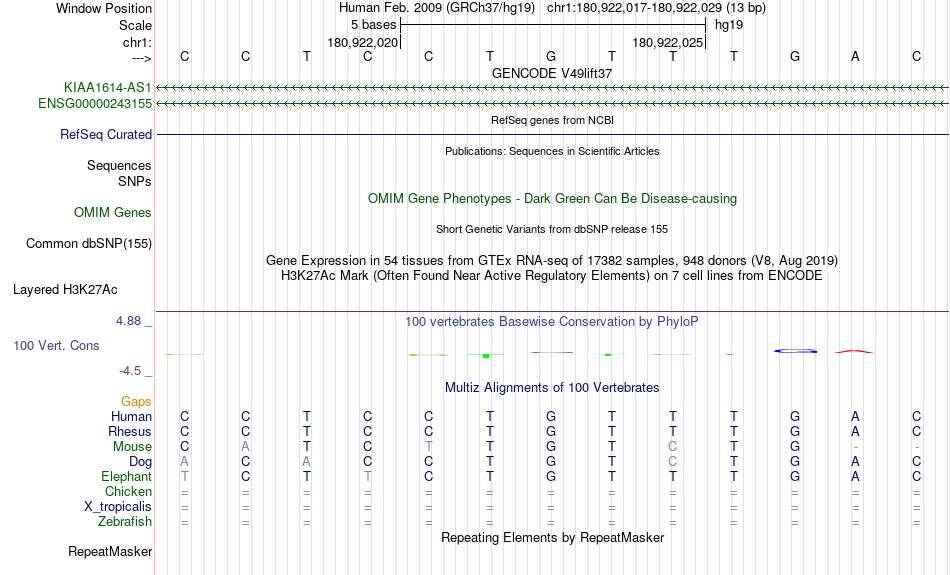
Task: Open Publications: Sequences in Scientific Articles title
Action: point(552,151)
